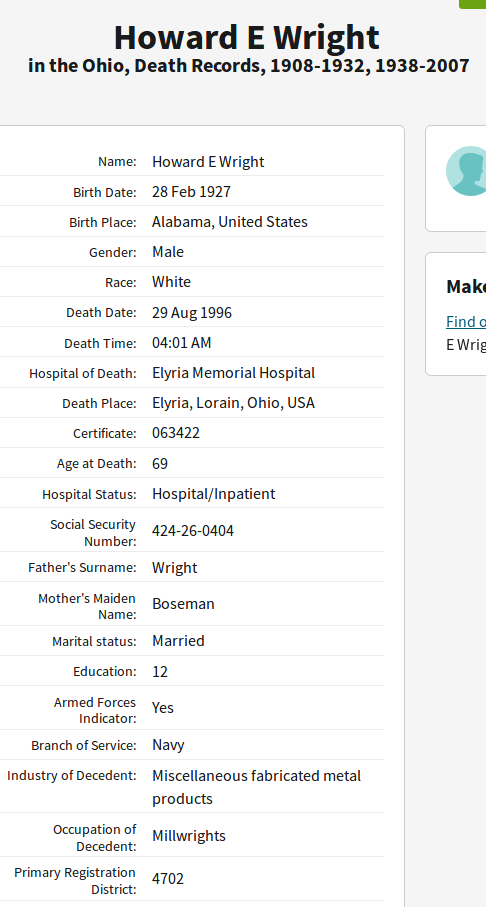This screenshot has width=486, height=907.
Task: Click 'Elyria Memorial Hospital' value
Action: (x=234, y=373)
